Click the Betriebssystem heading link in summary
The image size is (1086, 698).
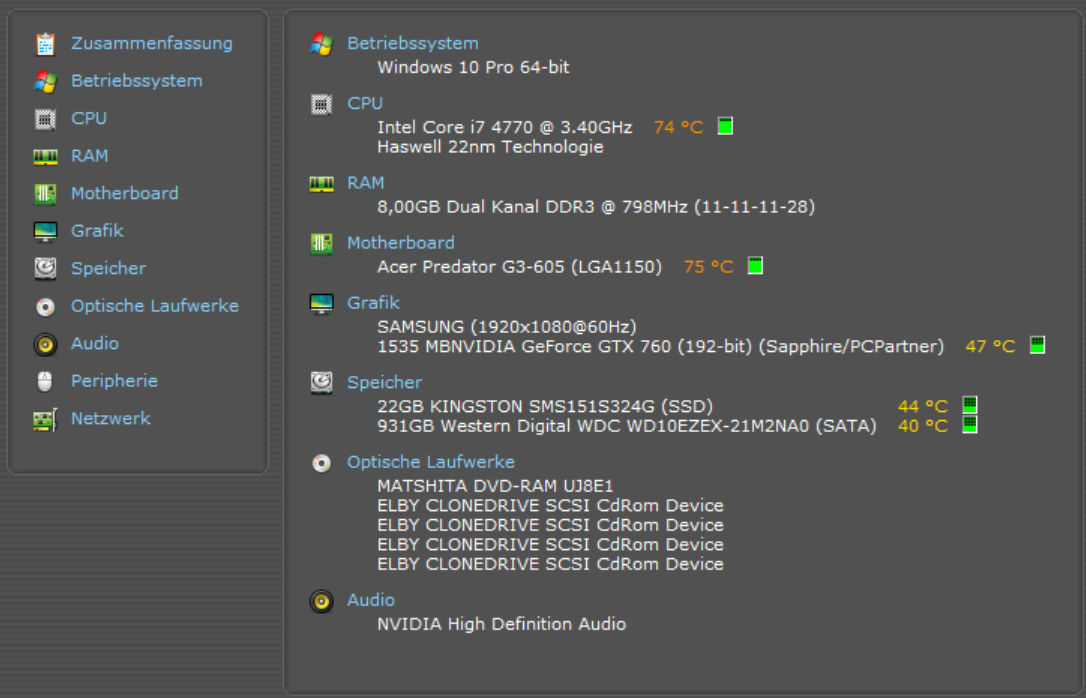(x=413, y=44)
